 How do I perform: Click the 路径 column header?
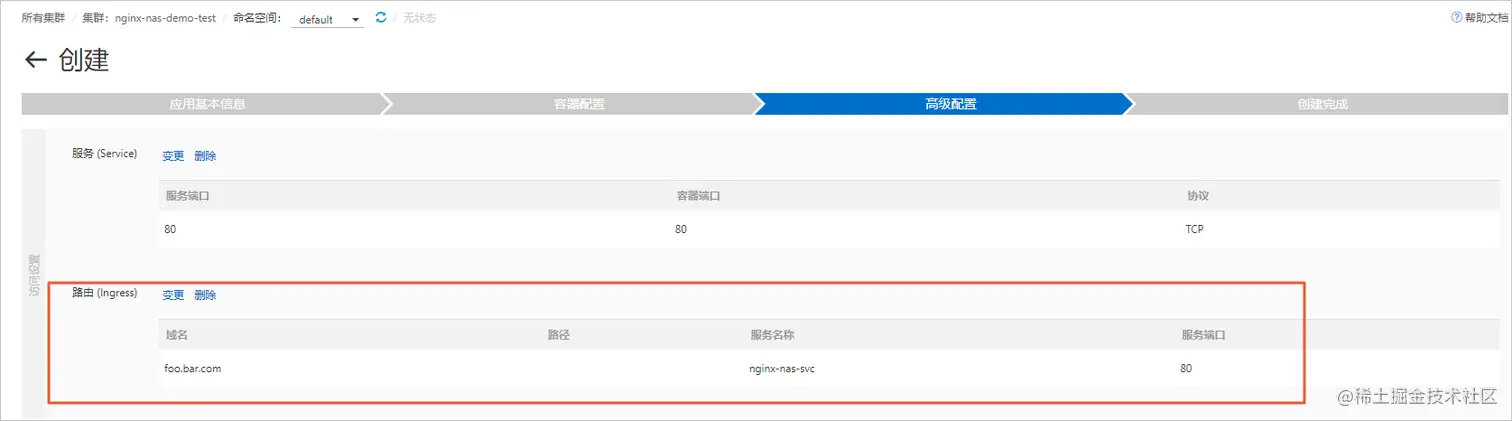558,334
